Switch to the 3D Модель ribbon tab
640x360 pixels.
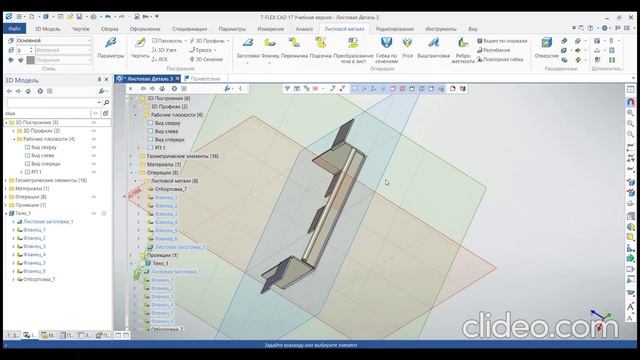pyautogui.click(x=47, y=29)
